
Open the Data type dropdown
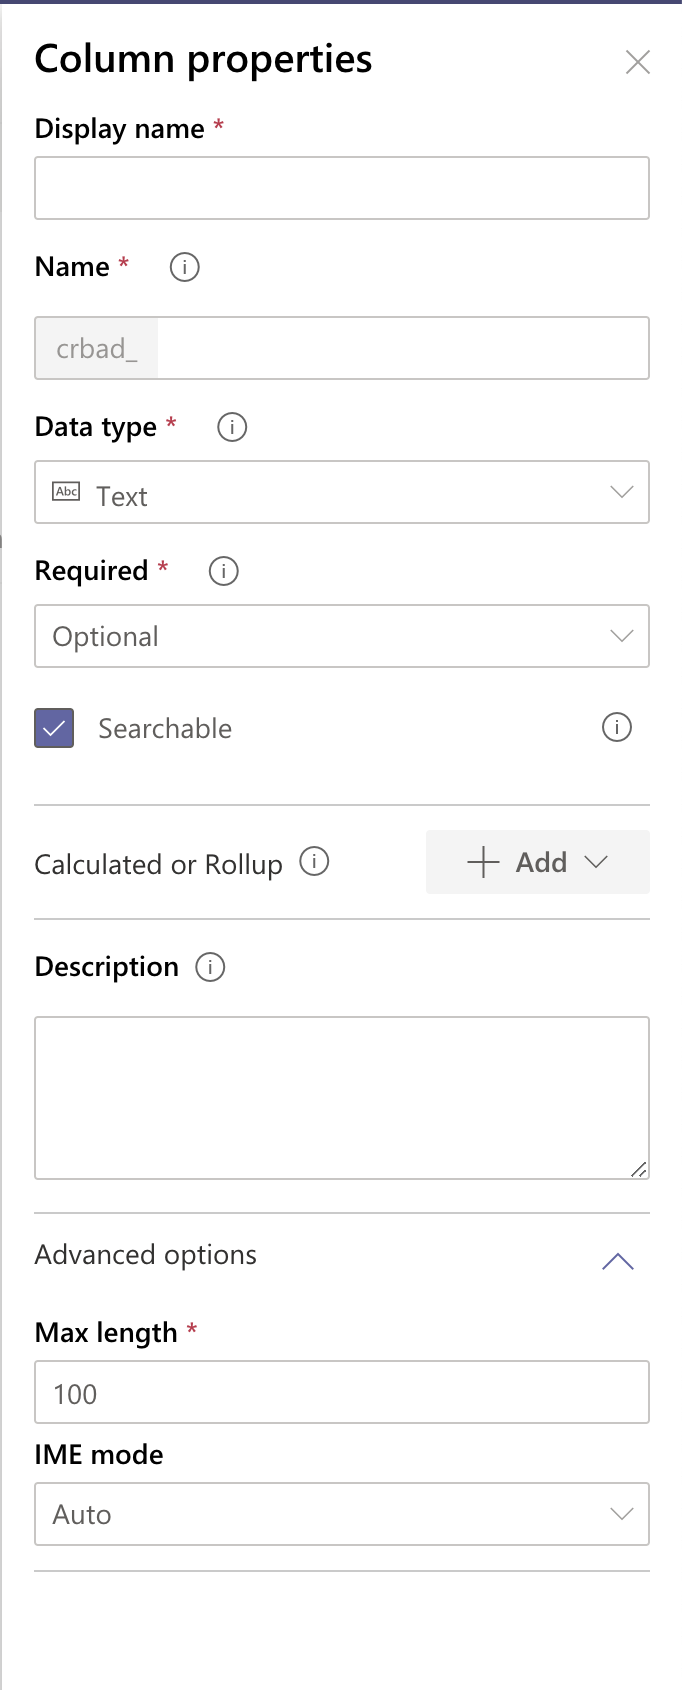[x=342, y=492]
